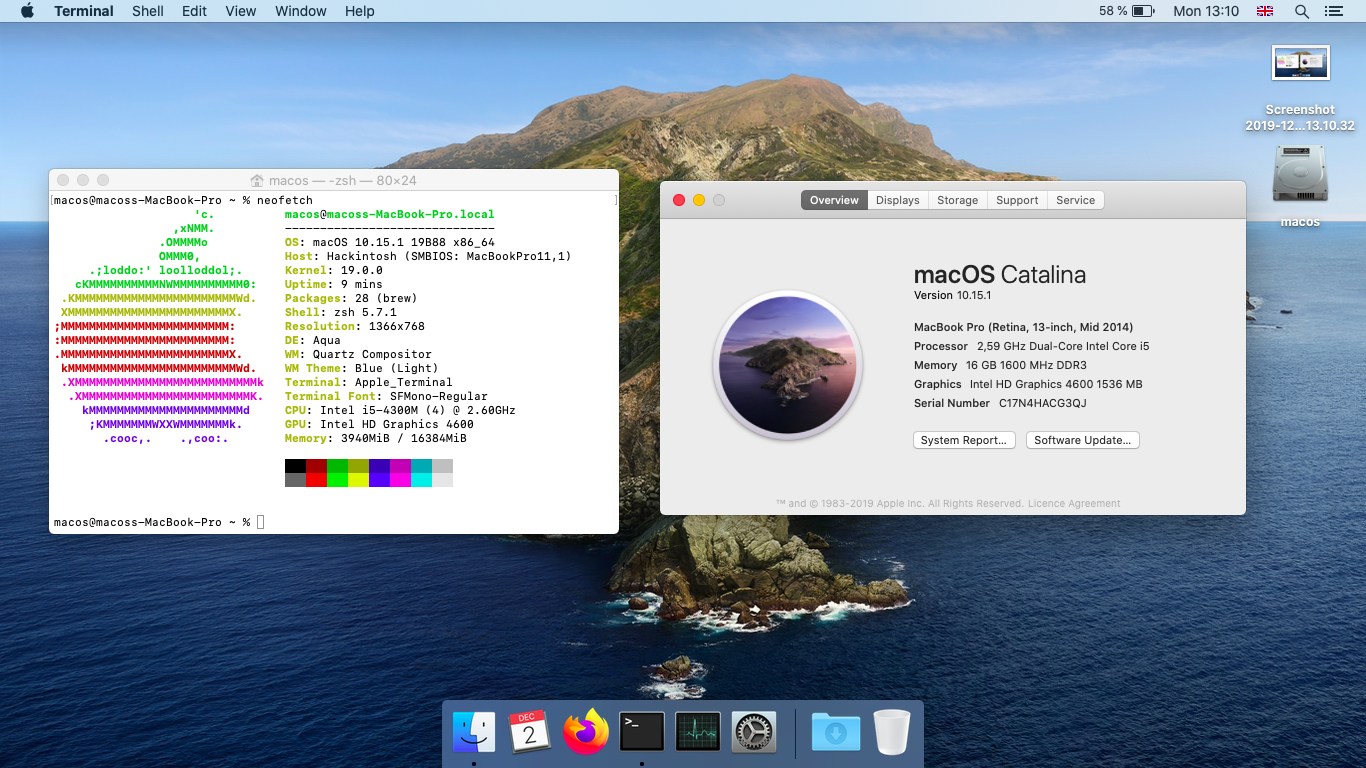Launch Firefox from the Dock
1366x768 pixels.
(x=586, y=732)
